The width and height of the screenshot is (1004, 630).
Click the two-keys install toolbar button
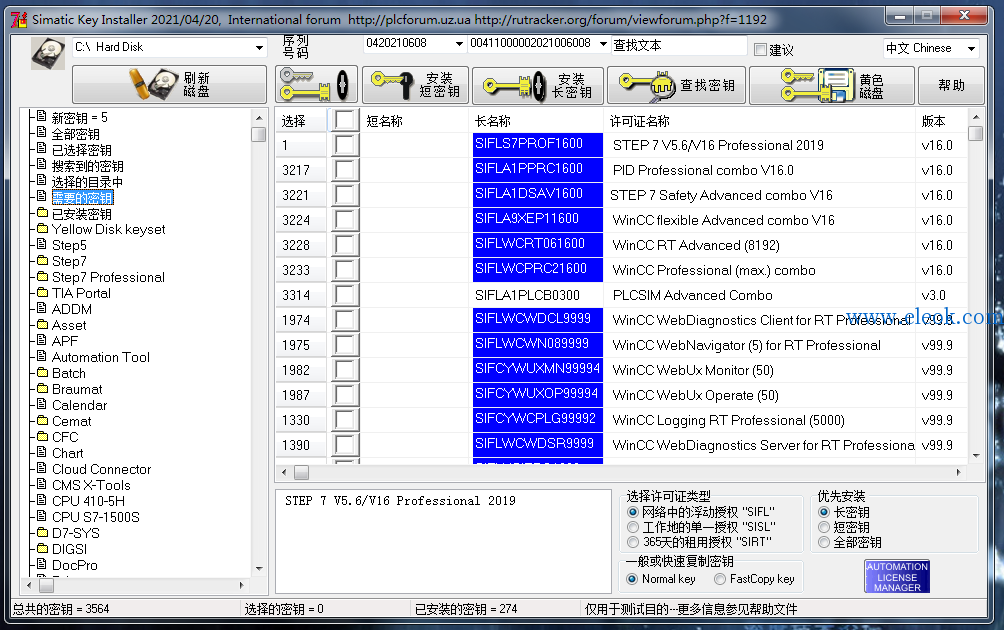[316, 85]
